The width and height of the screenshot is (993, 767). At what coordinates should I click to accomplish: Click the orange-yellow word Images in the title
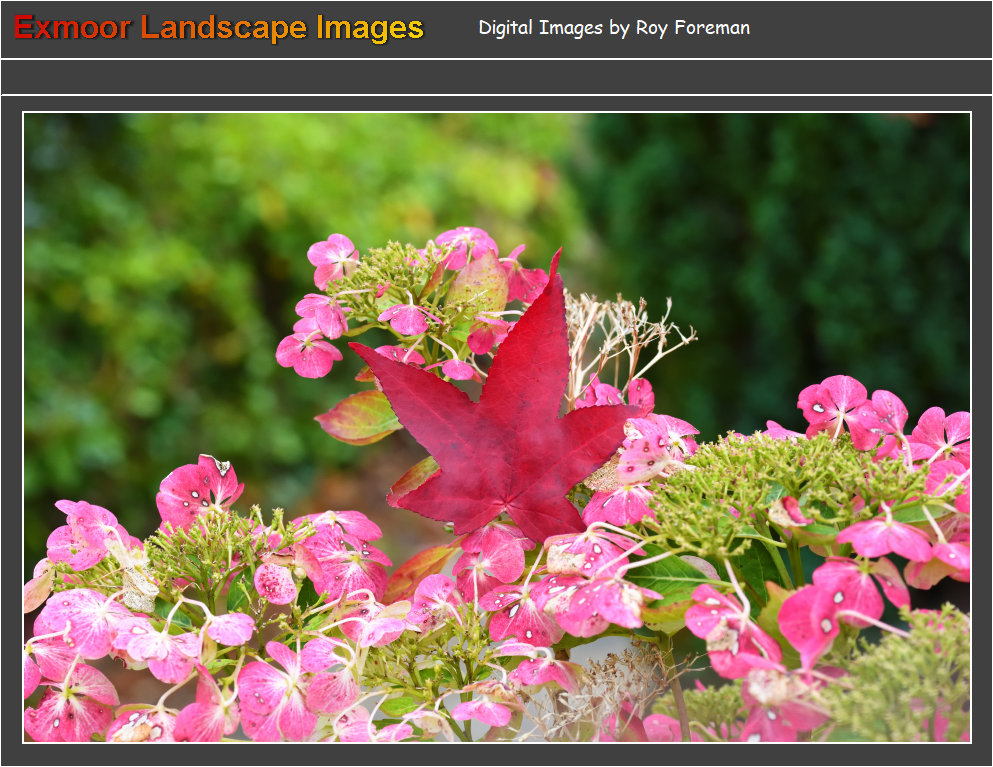coord(370,28)
